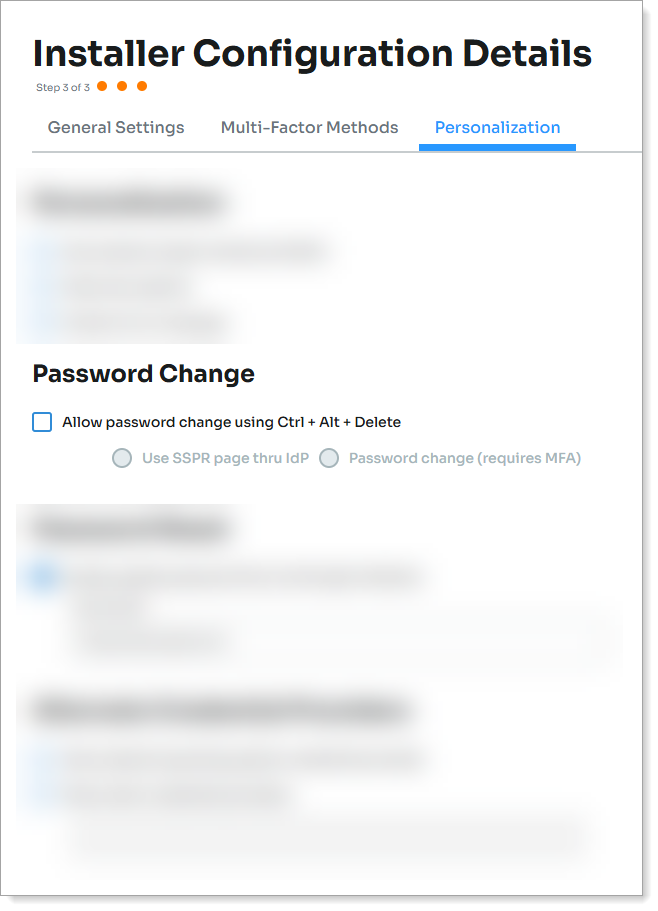This screenshot has width=658, height=911.
Task: Choose the Use SSPR page thru IdP radio
Action: [x=122, y=458]
